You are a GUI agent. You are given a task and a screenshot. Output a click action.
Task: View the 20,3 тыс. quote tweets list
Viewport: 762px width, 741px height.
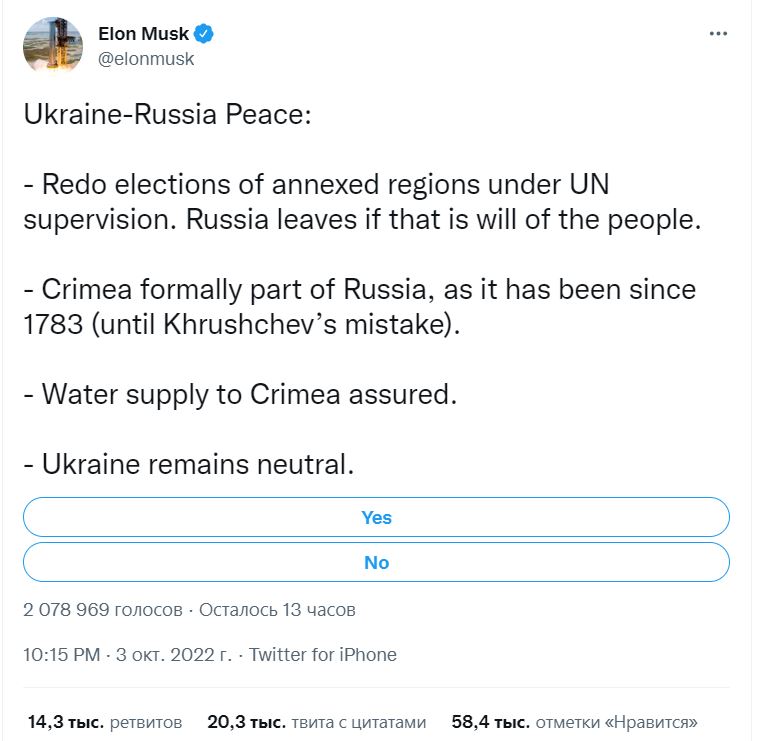coord(316,721)
